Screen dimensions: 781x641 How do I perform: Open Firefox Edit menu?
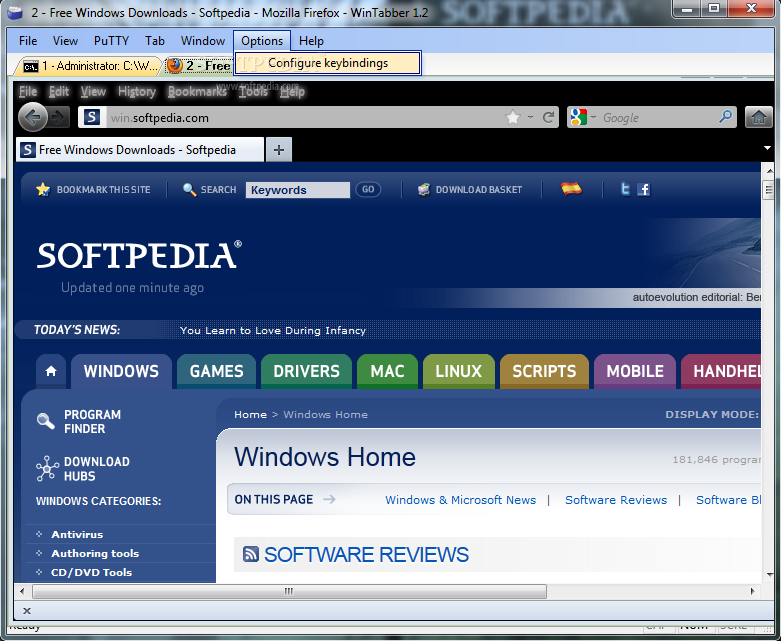click(59, 92)
